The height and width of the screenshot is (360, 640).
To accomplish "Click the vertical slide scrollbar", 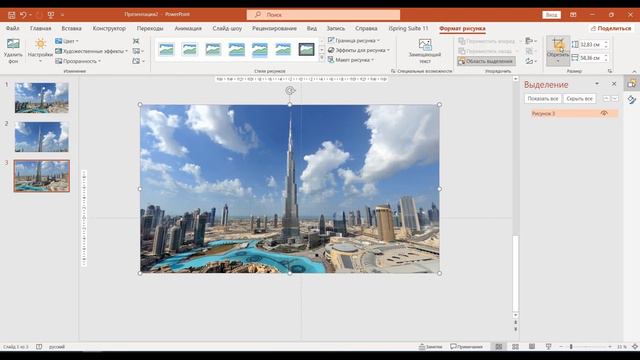I will (x=516, y=273).
